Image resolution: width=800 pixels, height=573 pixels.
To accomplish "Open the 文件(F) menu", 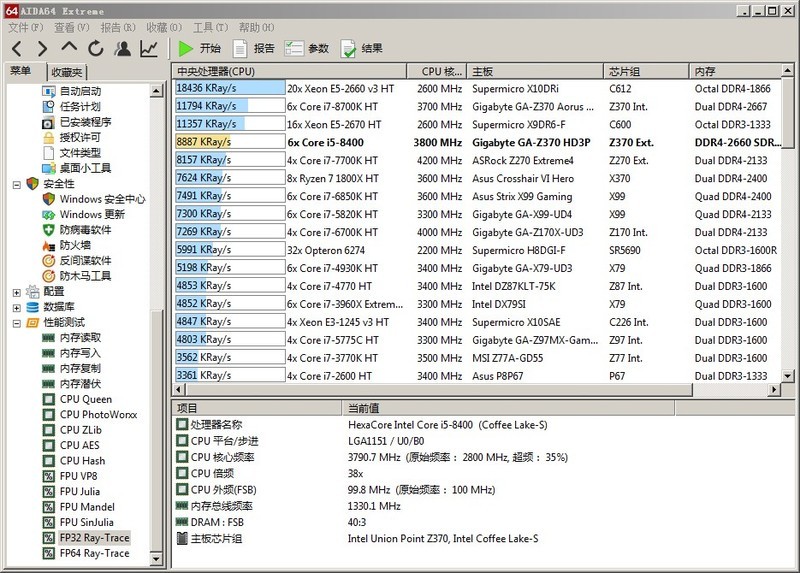I will tap(26, 27).
